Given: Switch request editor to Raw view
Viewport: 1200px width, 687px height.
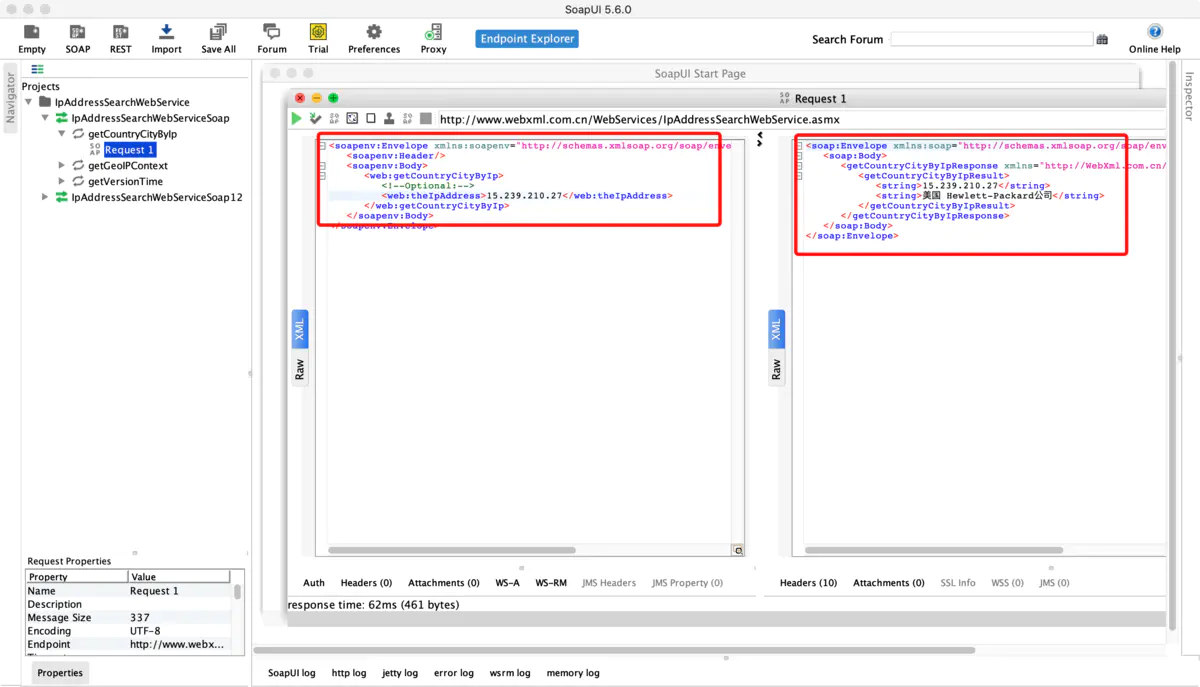Looking at the screenshot, I should [x=299, y=369].
